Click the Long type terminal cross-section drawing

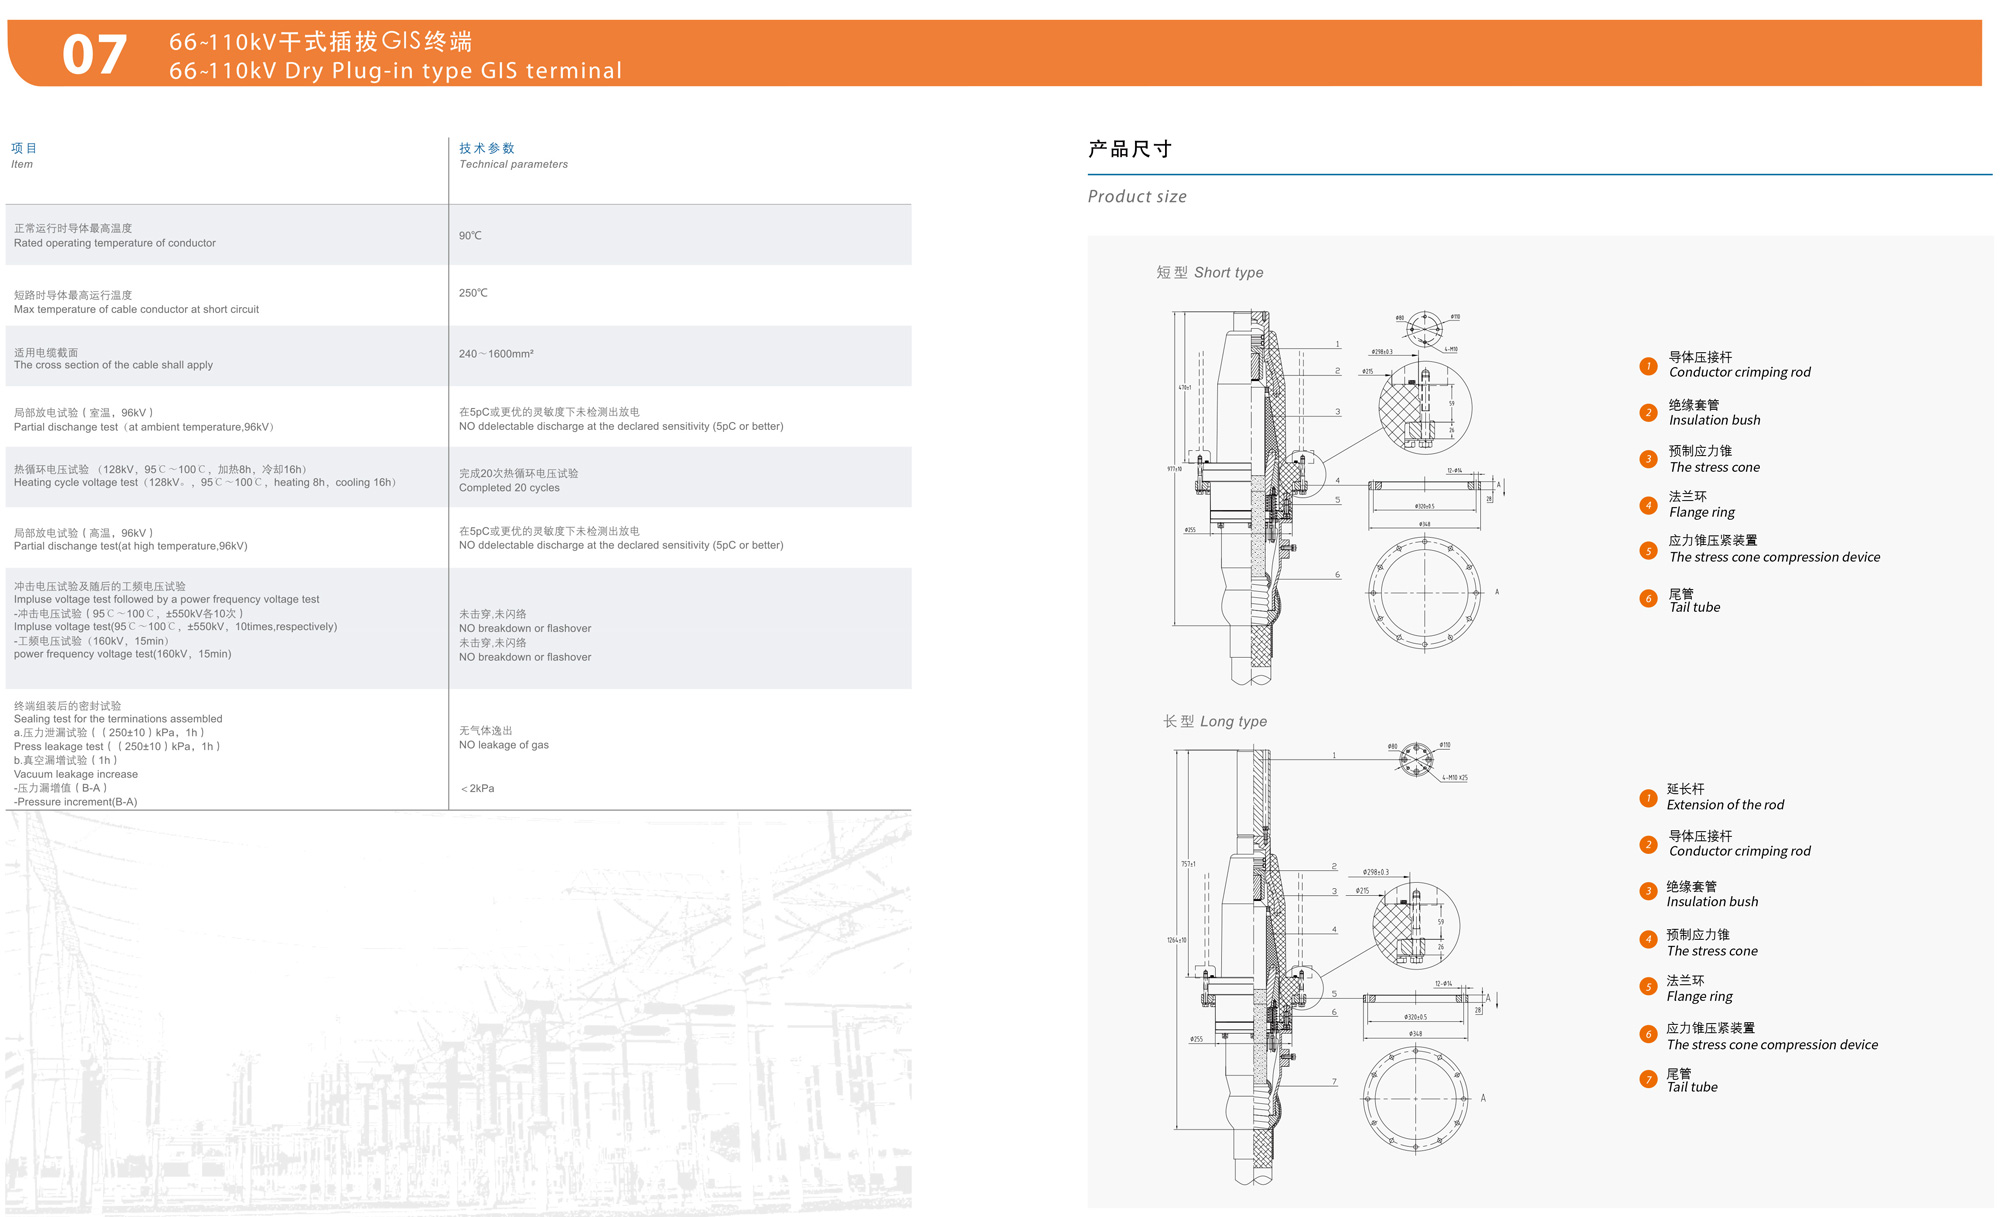(x=1255, y=967)
